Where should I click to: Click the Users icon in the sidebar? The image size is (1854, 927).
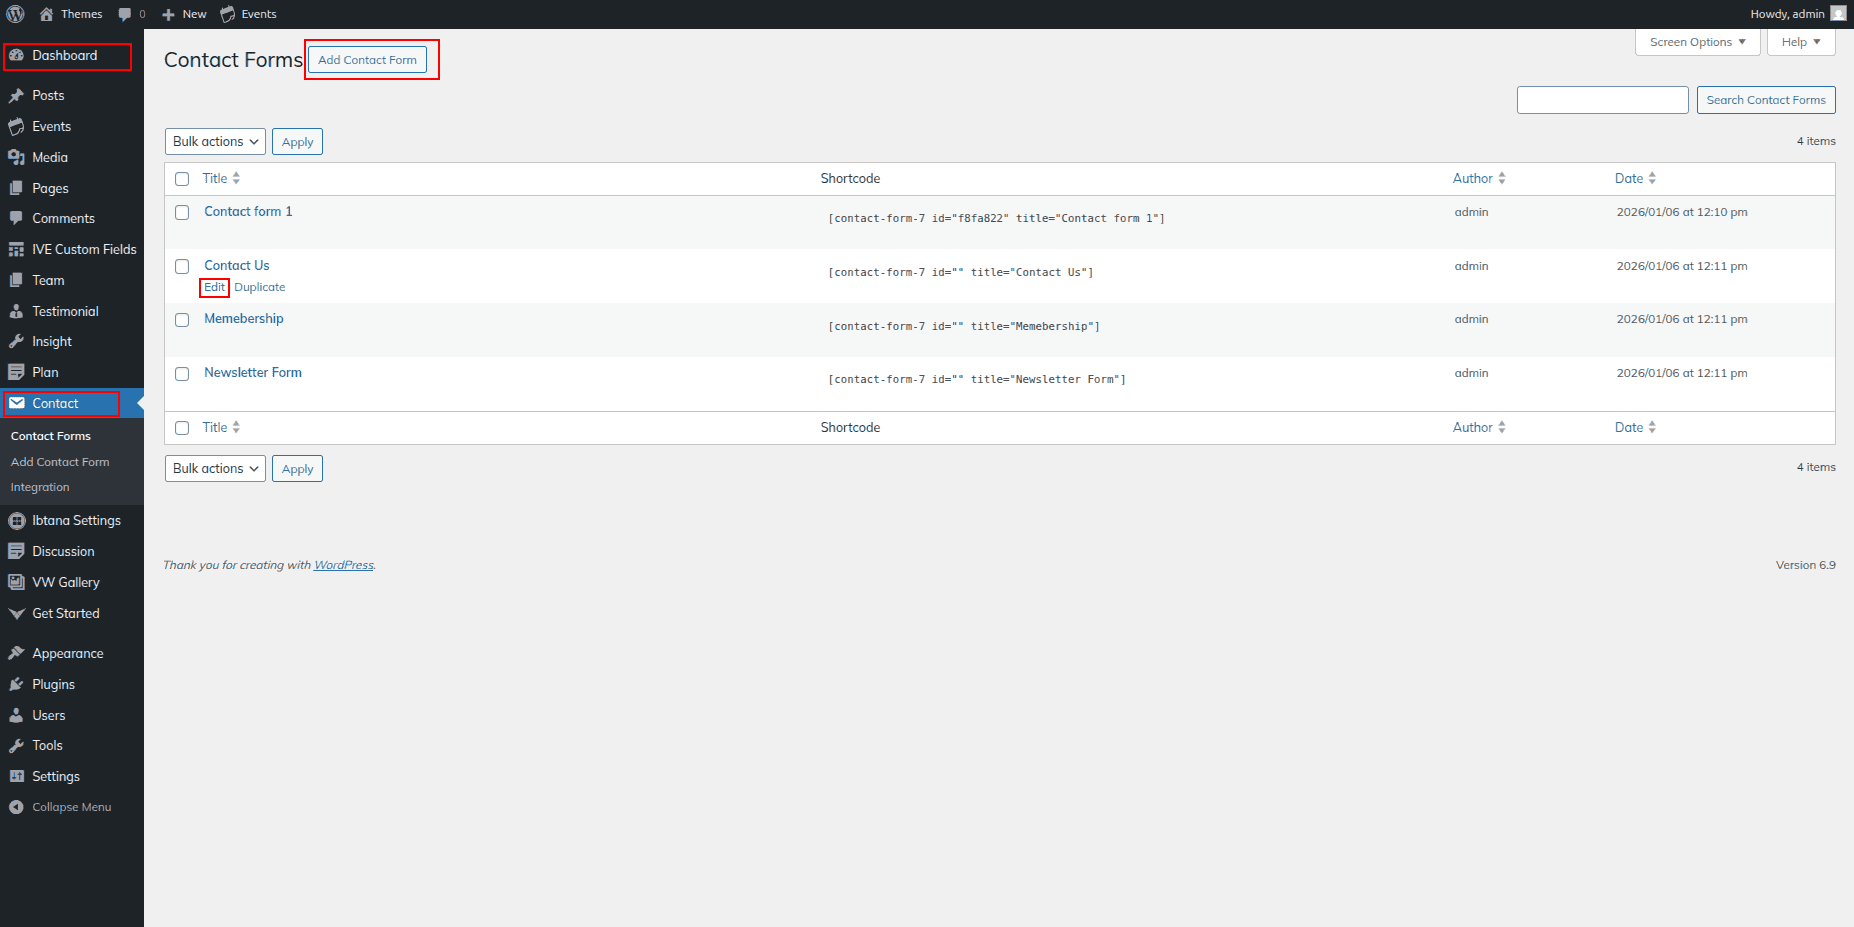coord(16,715)
